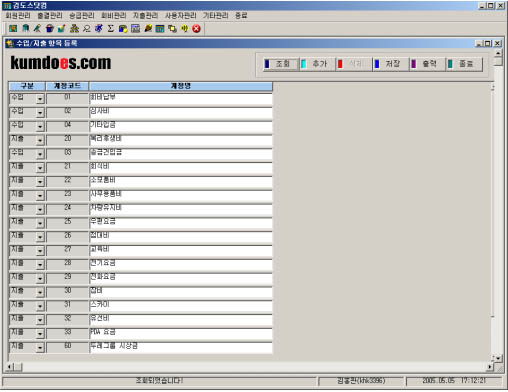Image resolution: width=508 pixels, height=392 pixels.
Task: Open the 구분 dropdown for code 02 row
Action: [x=40, y=113]
